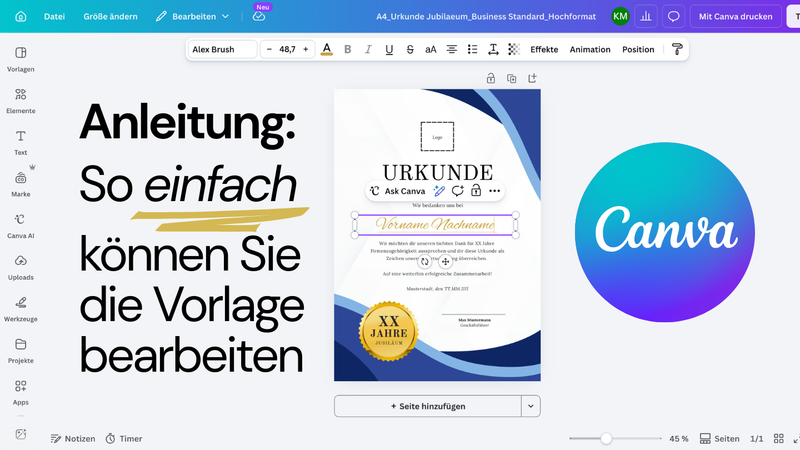Adjust the zoom slider
Screen dimensions: 800x450
tap(606, 438)
